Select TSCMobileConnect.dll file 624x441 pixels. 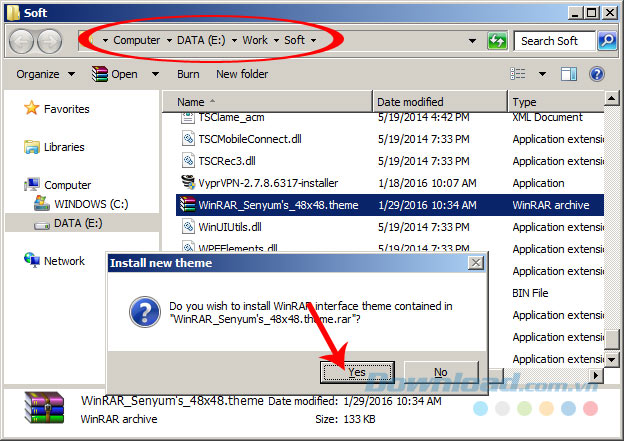tap(250, 139)
